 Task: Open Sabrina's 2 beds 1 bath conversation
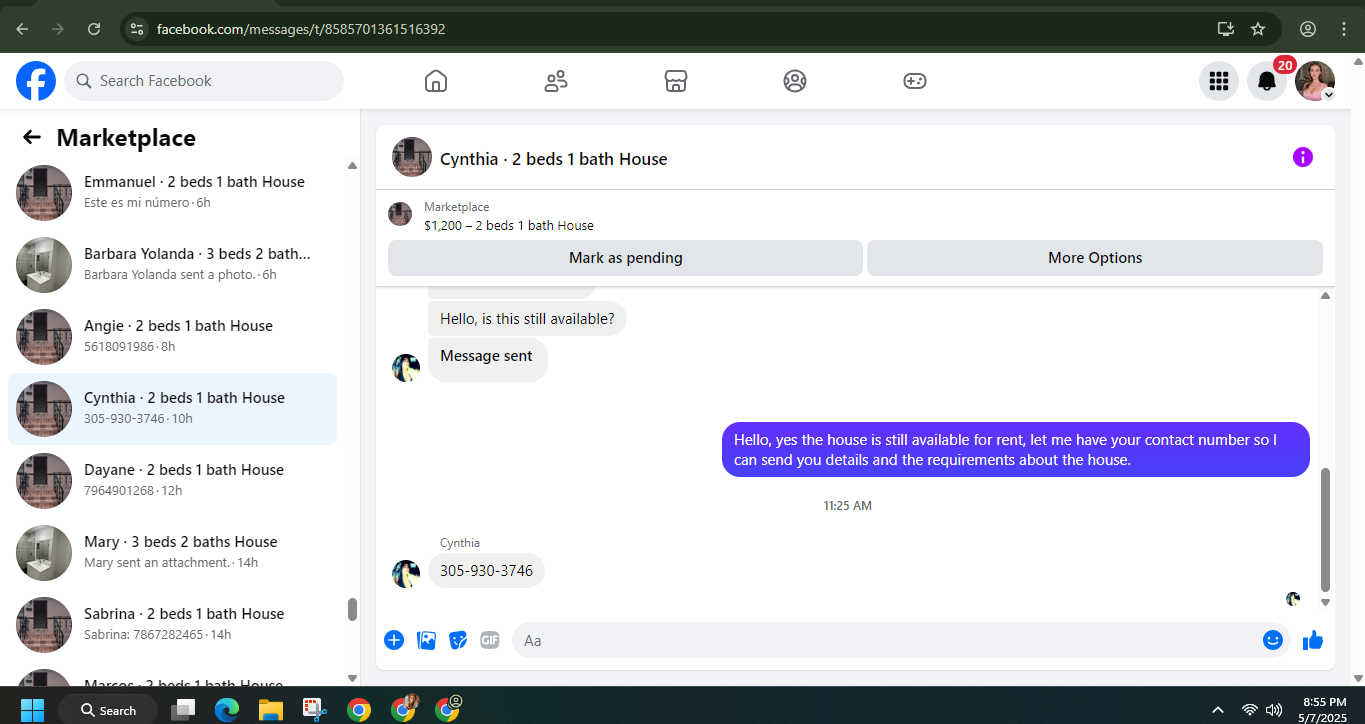[172, 625]
